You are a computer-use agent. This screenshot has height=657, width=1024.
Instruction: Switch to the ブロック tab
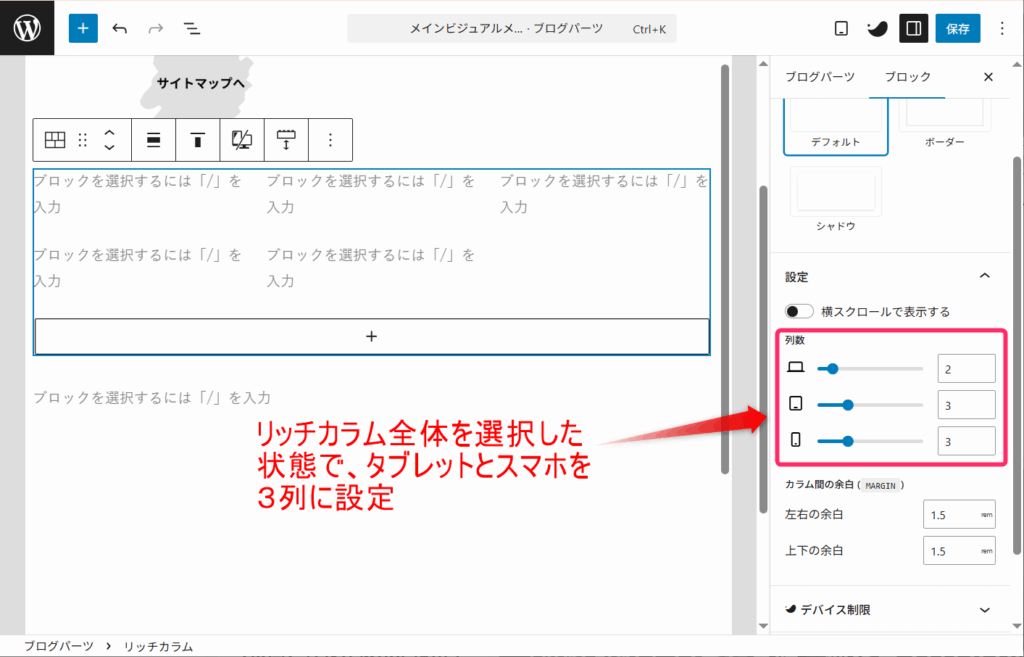[x=907, y=77]
